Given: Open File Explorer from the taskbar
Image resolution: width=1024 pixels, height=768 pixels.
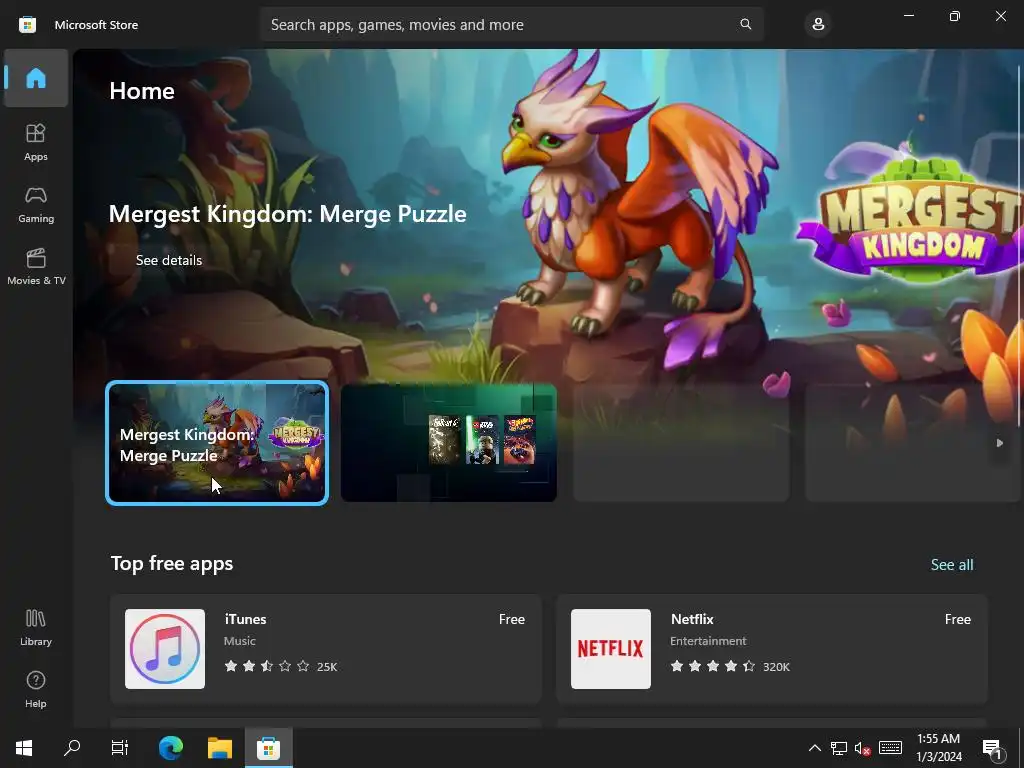Looking at the screenshot, I should pos(220,748).
